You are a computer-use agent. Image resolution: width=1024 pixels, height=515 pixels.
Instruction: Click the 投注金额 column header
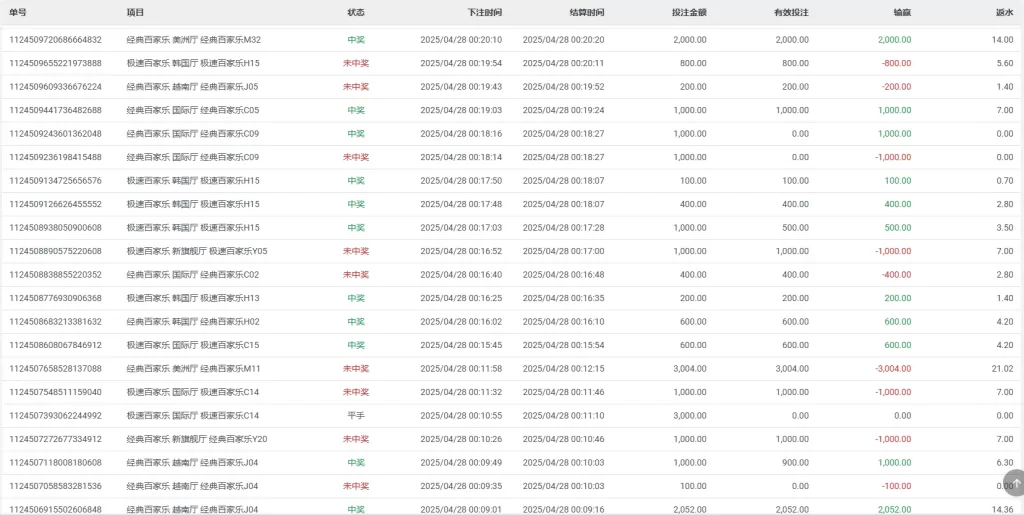click(x=689, y=12)
